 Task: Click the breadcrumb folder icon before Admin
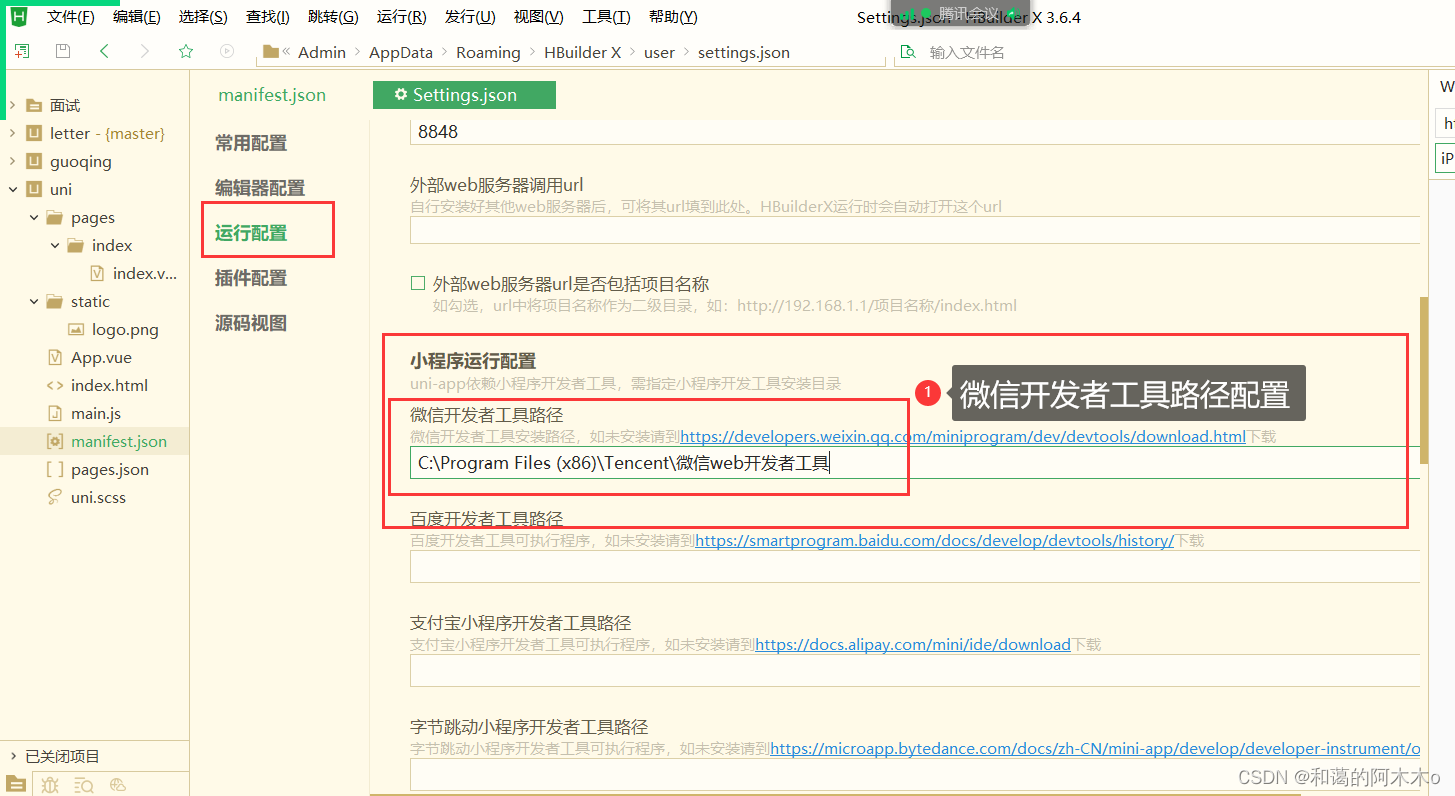click(270, 52)
